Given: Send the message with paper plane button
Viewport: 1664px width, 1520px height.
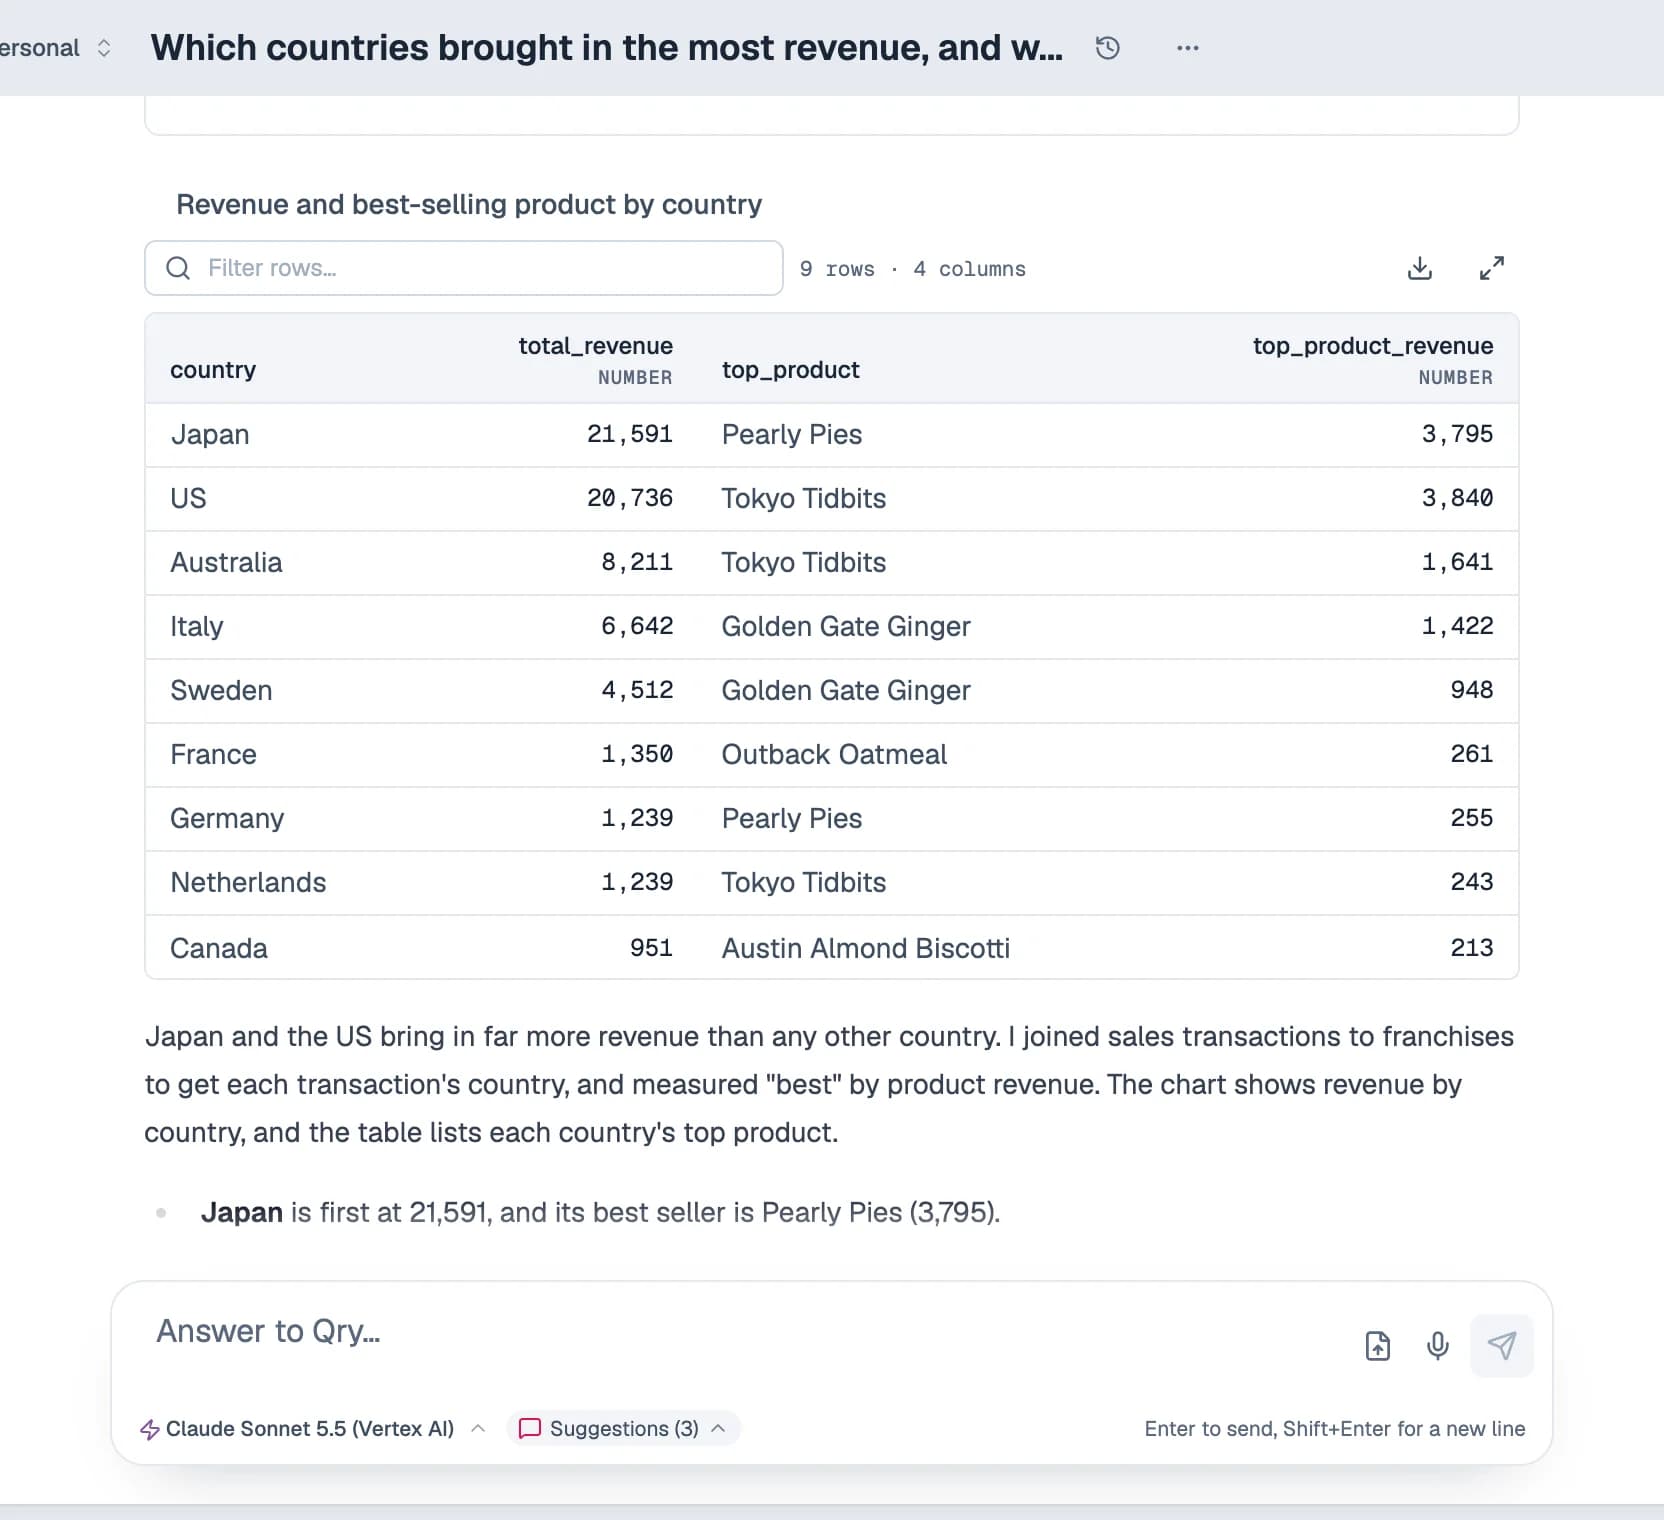Looking at the screenshot, I should [1501, 1346].
